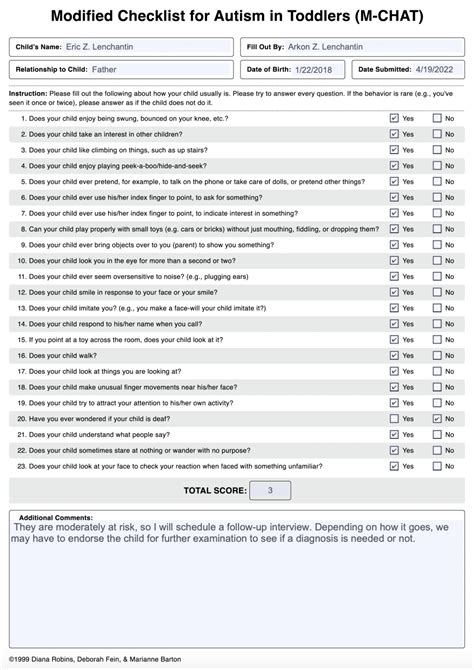
Task: Click the Child's Name field
Action: (x=147, y=47)
